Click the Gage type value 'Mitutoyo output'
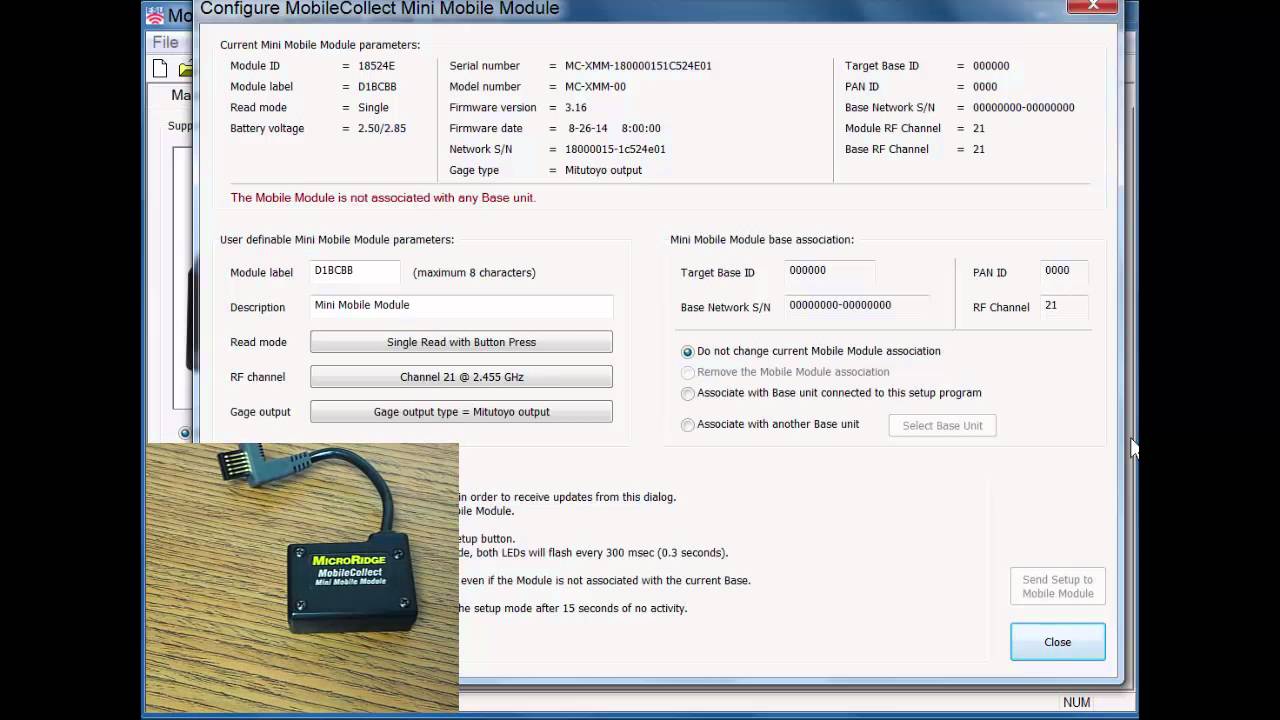 point(603,170)
